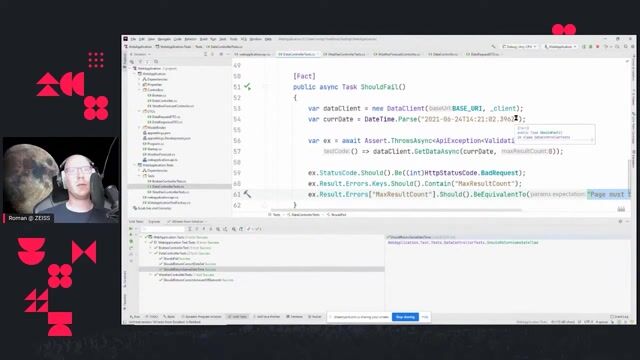This screenshot has height=360, width=640.
Task: Open the Terminal tool window tab
Action: pyautogui.click(x=295, y=317)
